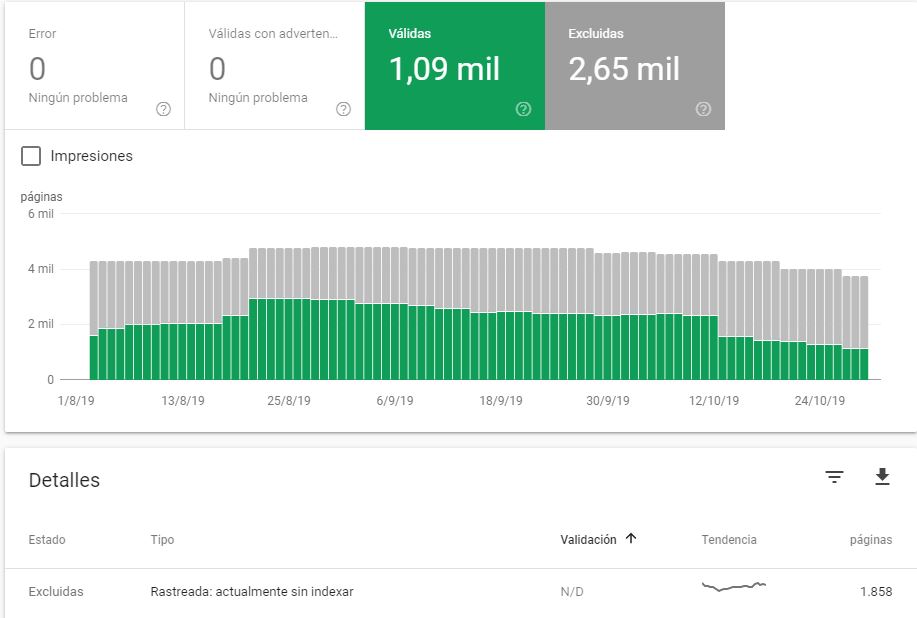The image size is (917, 618).
Task: Open help icon on Válidas card
Action: click(523, 109)
